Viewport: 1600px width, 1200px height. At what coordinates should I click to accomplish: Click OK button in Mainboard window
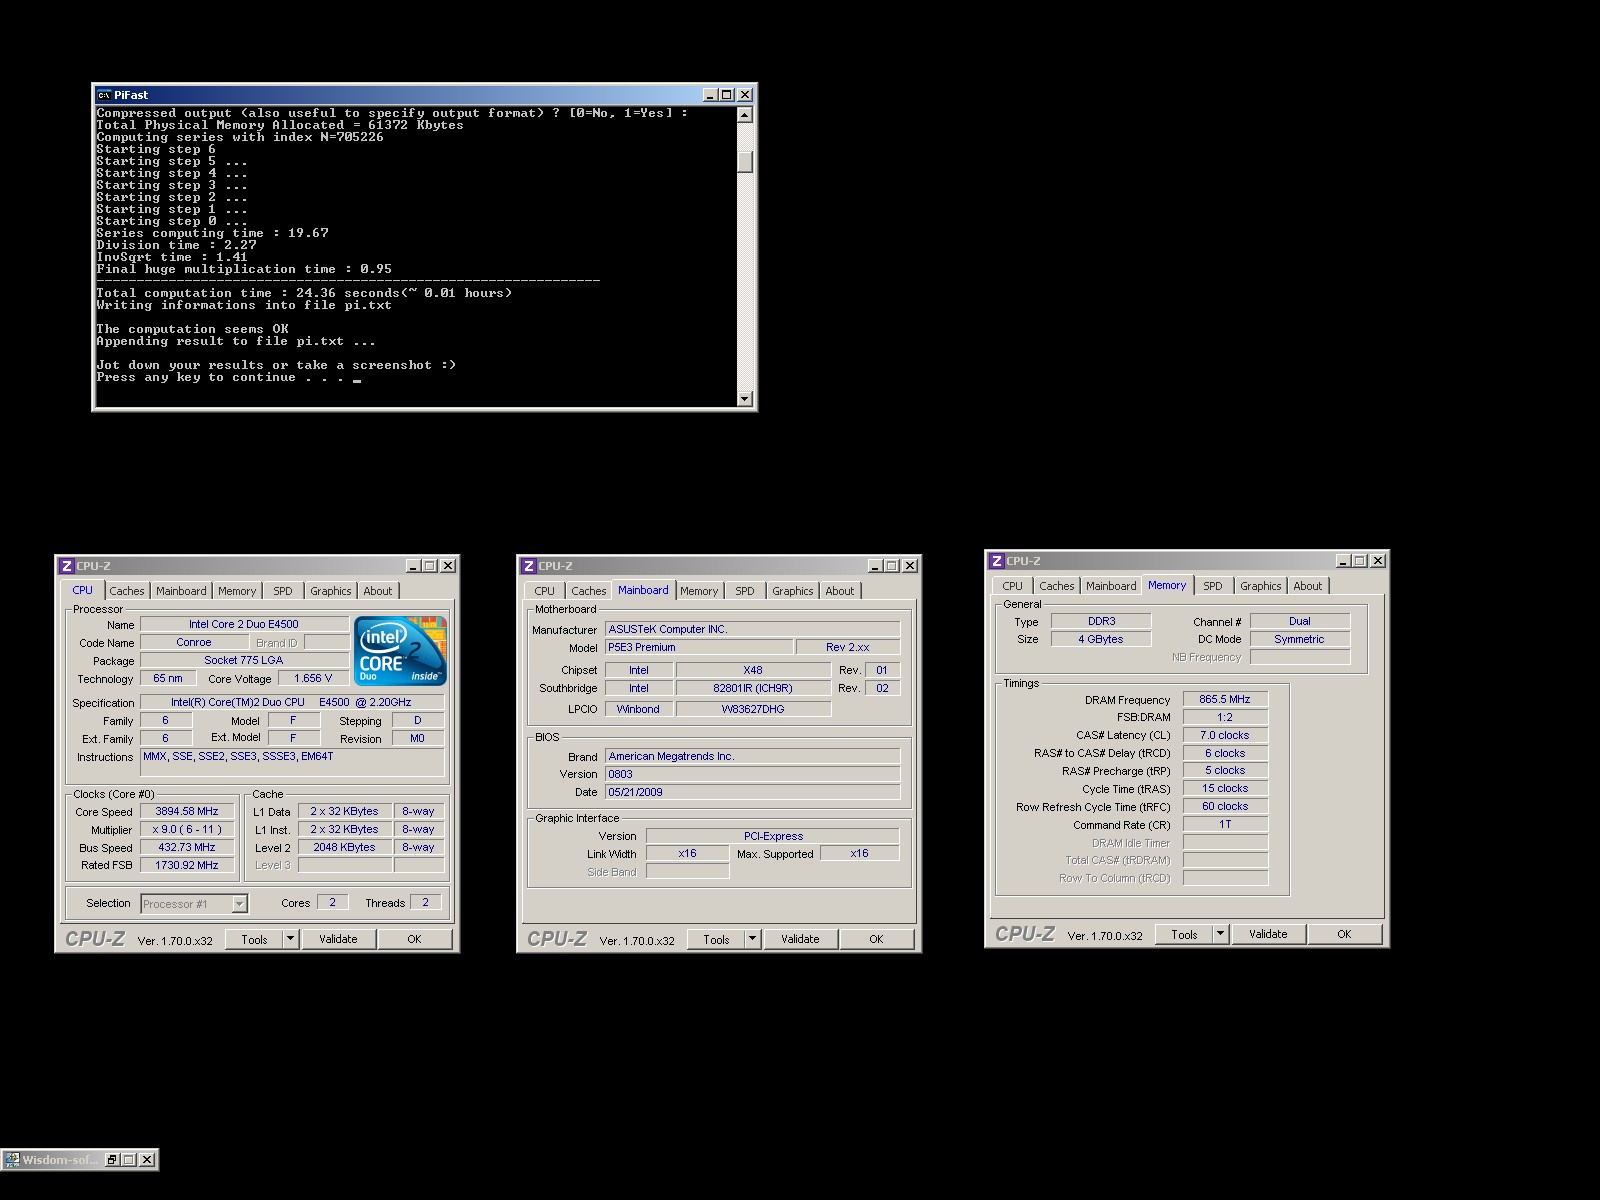click(876, 939)
